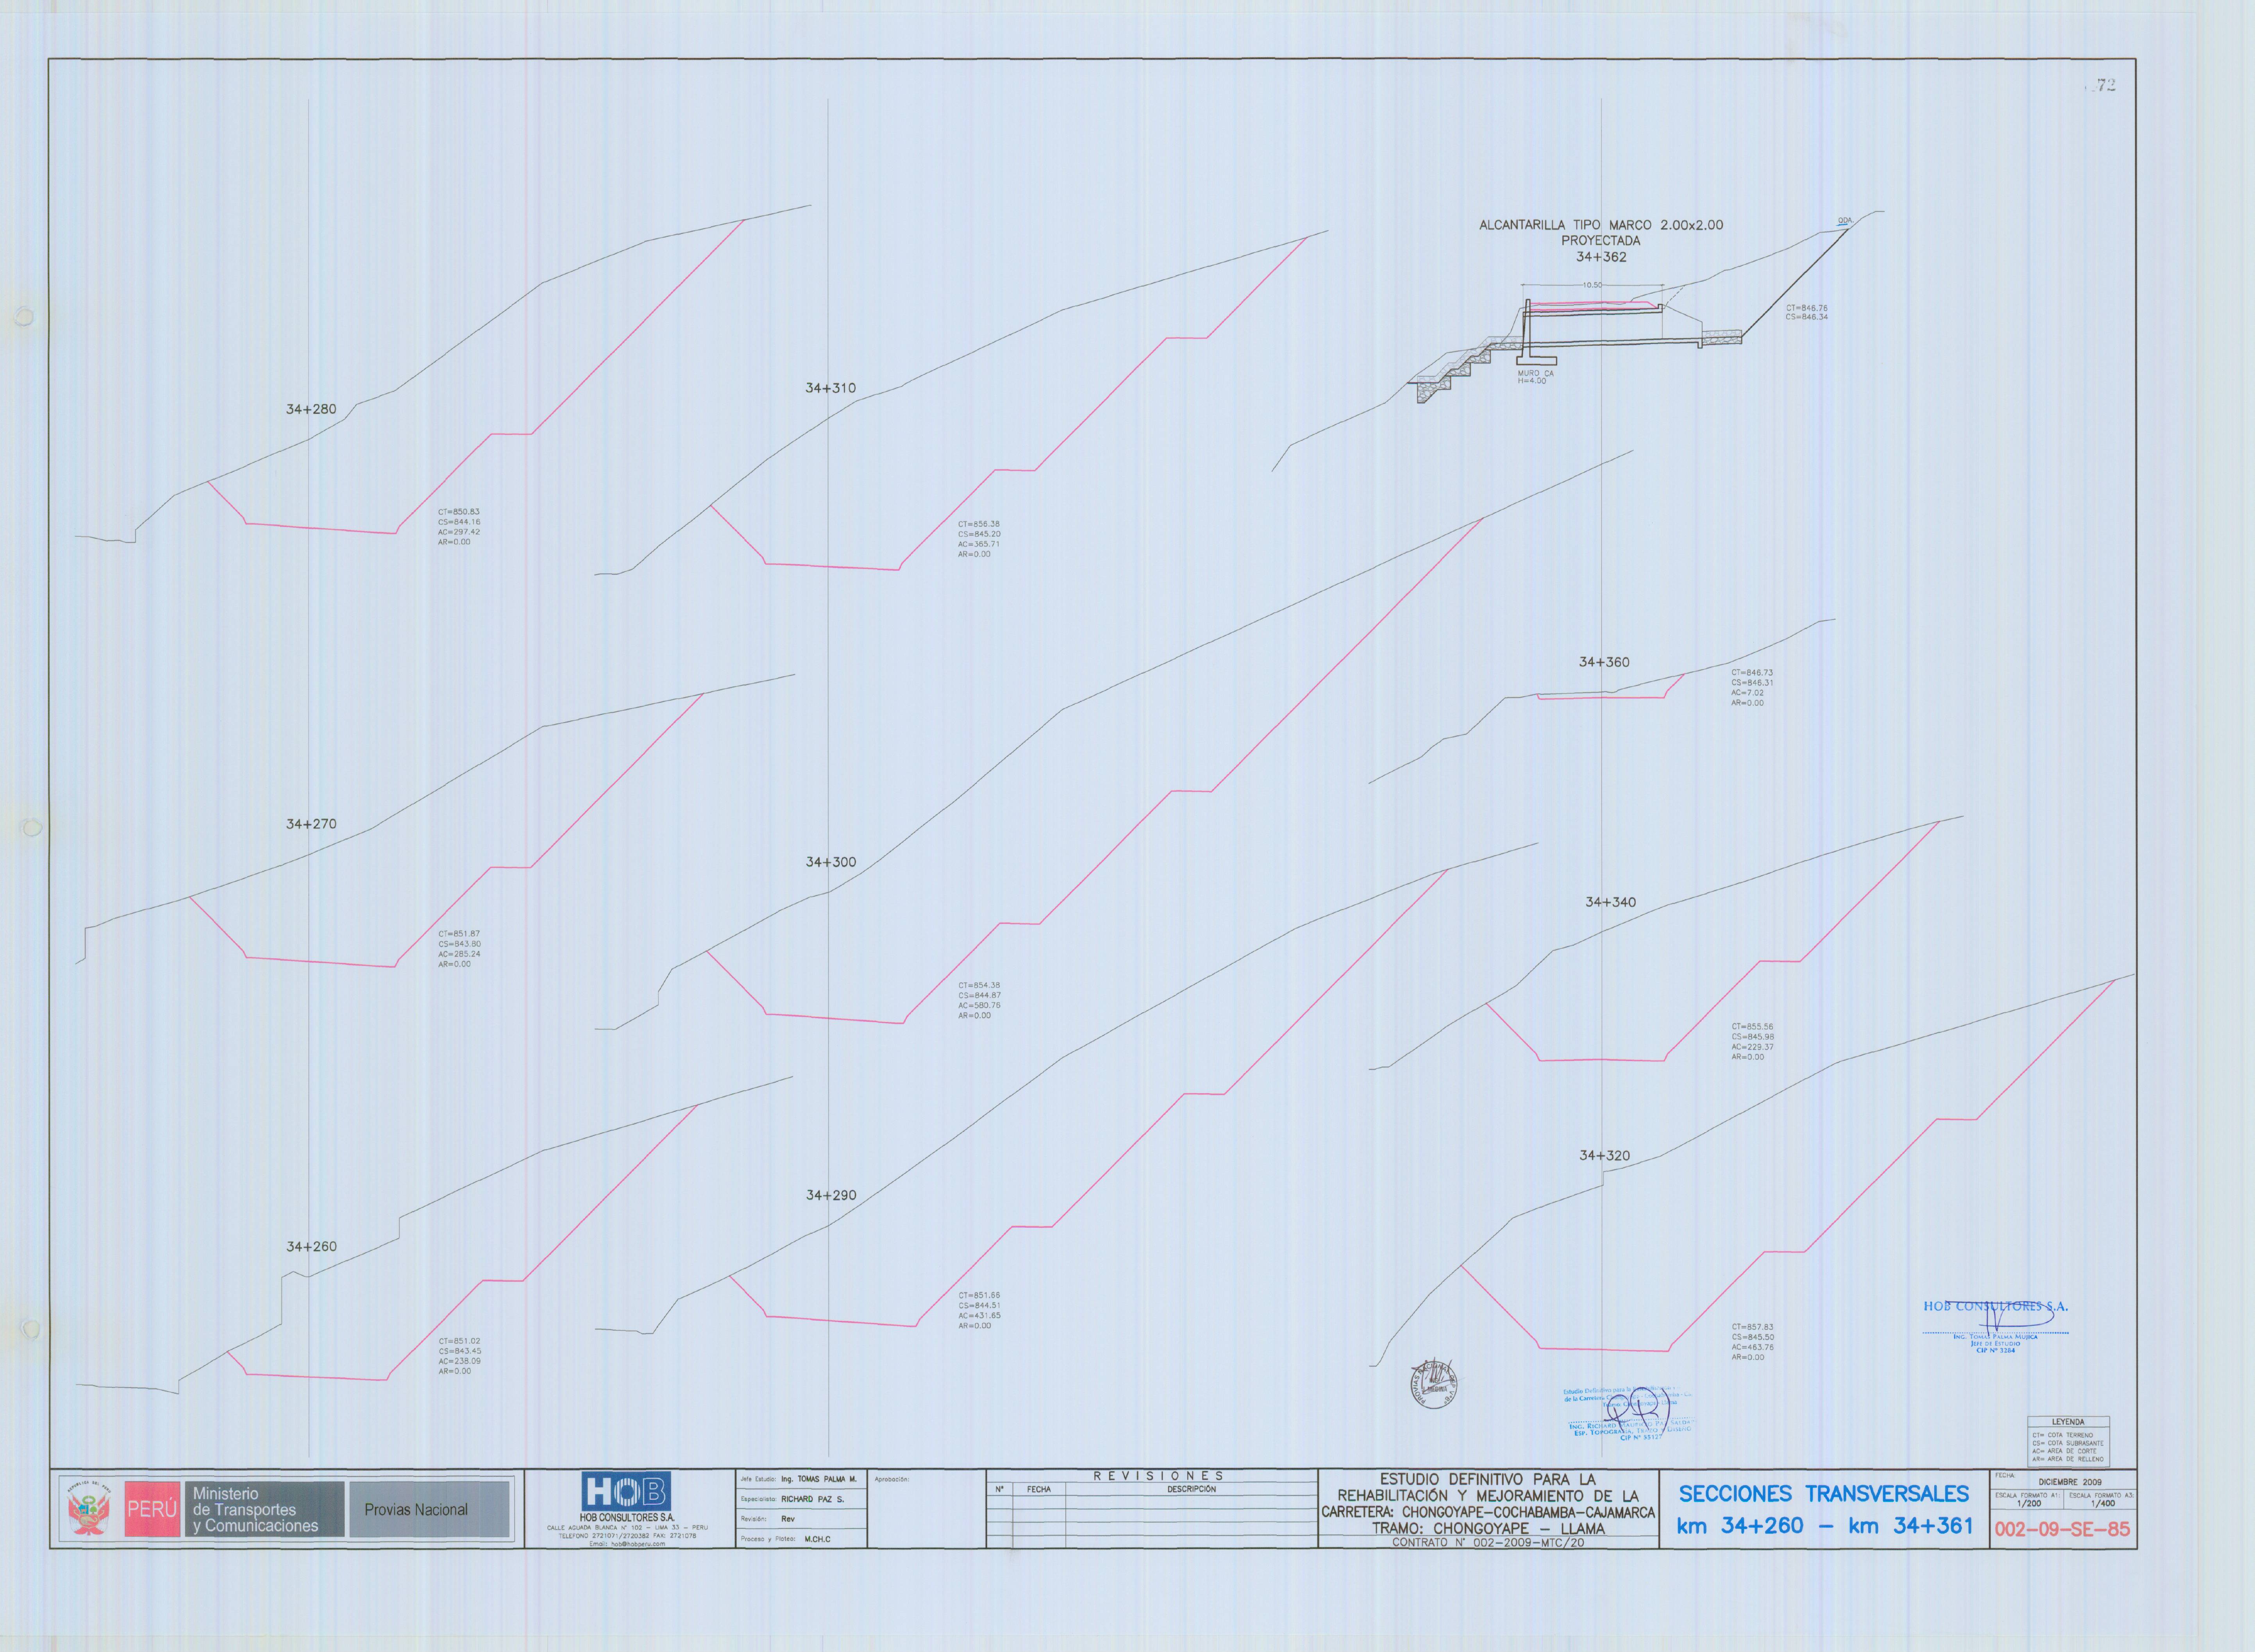Select the section label "34+310"
The width and height of the screenshot is (2255, 1652).
pos(830,388)
